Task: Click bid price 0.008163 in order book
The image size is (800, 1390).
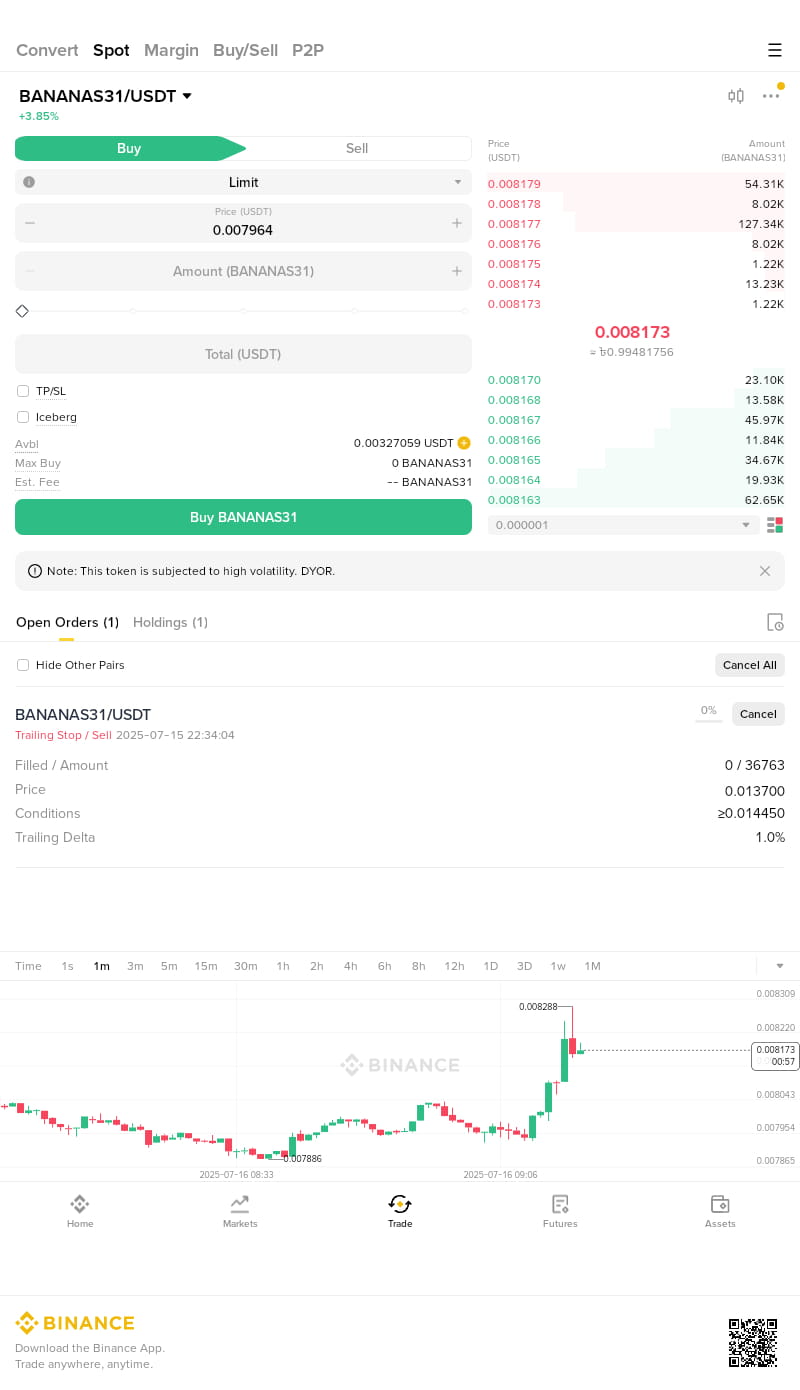Action: click(514, 500)
